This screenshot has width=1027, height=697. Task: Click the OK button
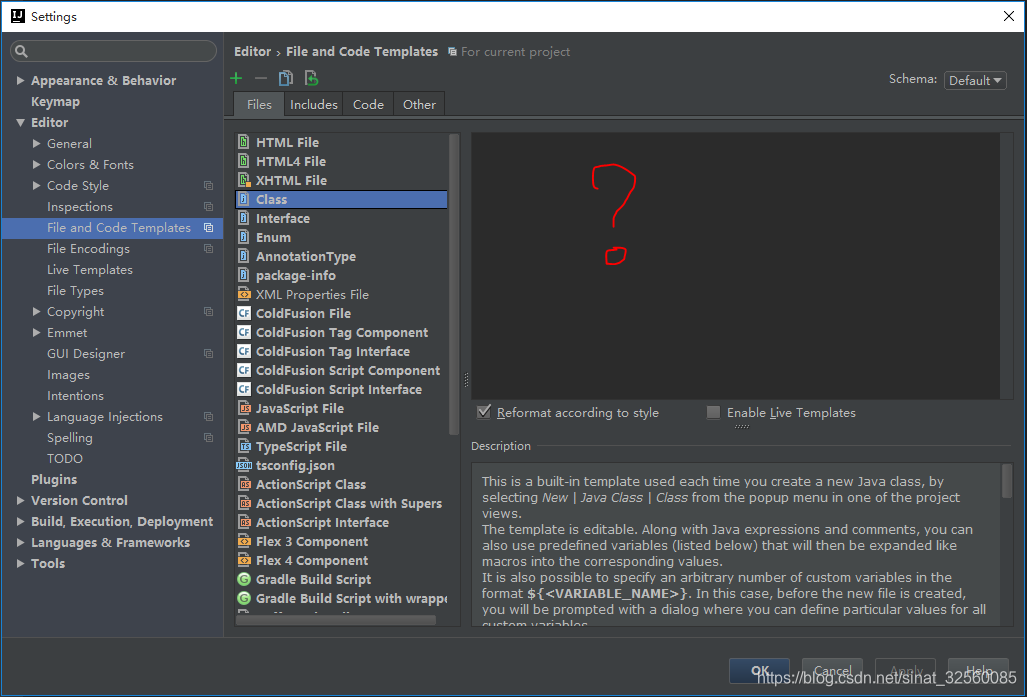pyautogui.click(x=759, y=671)
